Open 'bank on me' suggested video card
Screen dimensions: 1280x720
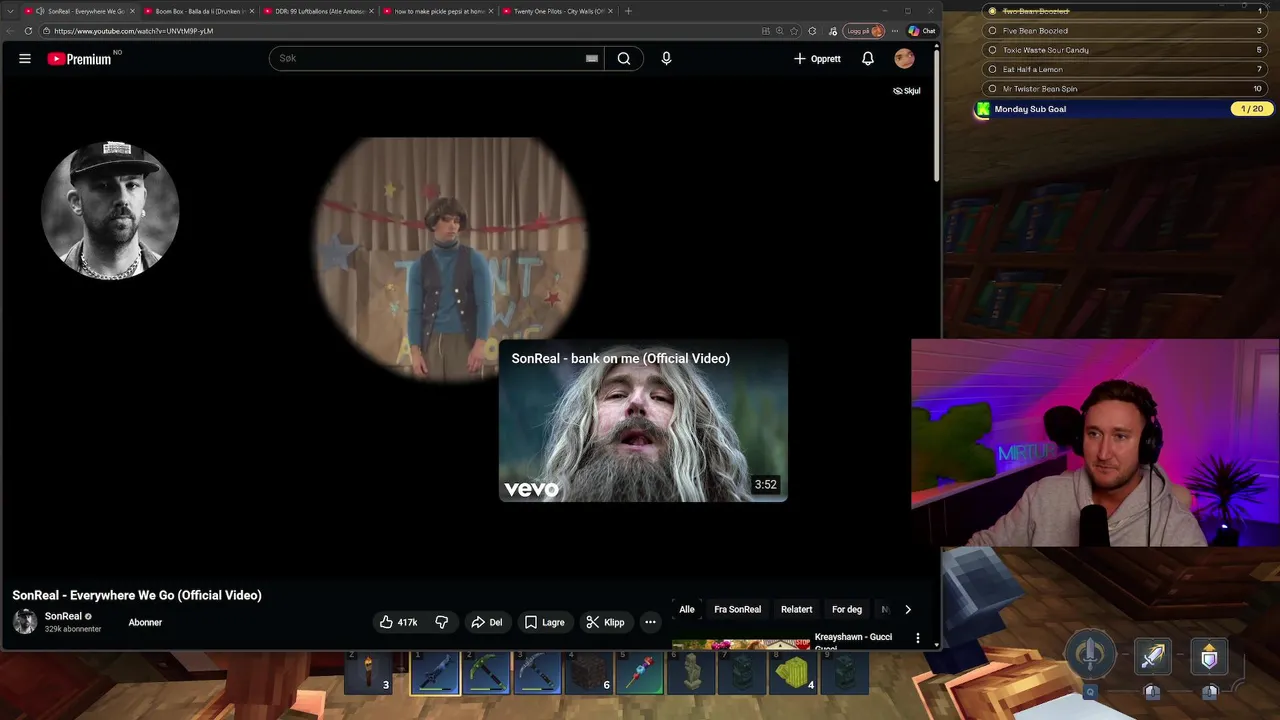[643, 421]
